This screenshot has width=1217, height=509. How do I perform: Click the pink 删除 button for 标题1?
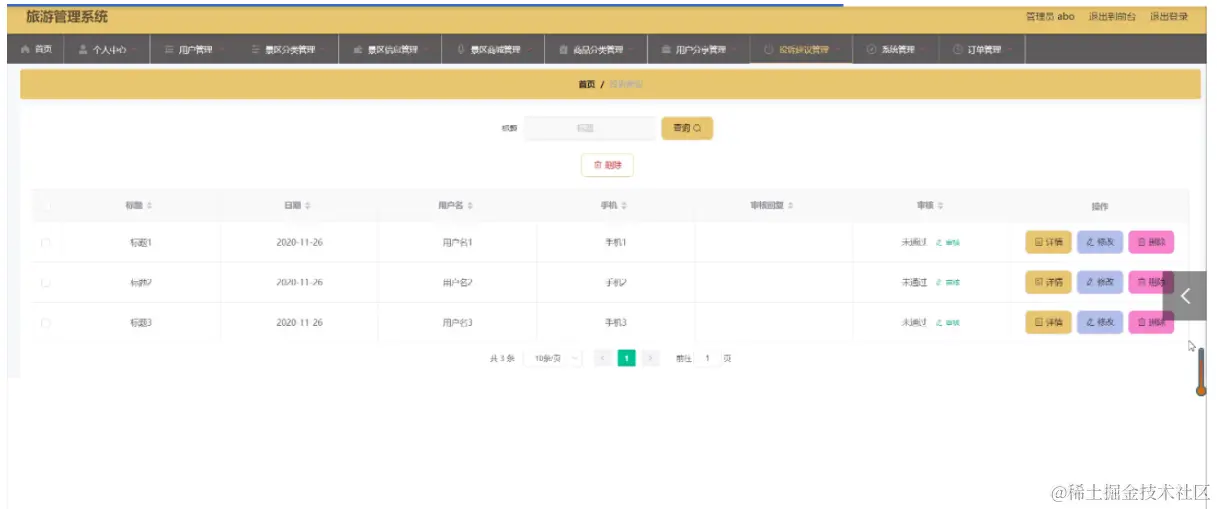(x=1151, y=242)
